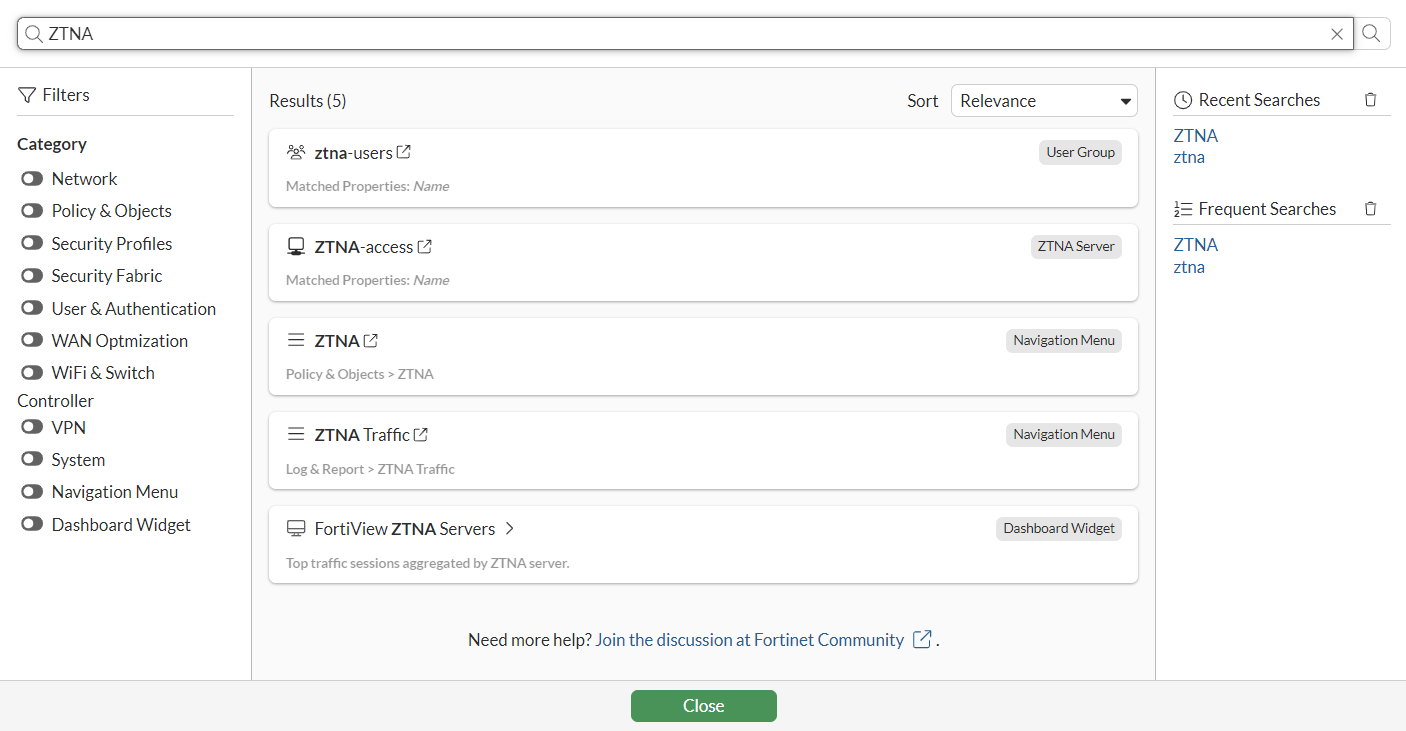Image resolution: width=1406 pixels, height=731 pixels.
Task: Click external link icon beside ZTNA menu result
Action: pos(371,341)
